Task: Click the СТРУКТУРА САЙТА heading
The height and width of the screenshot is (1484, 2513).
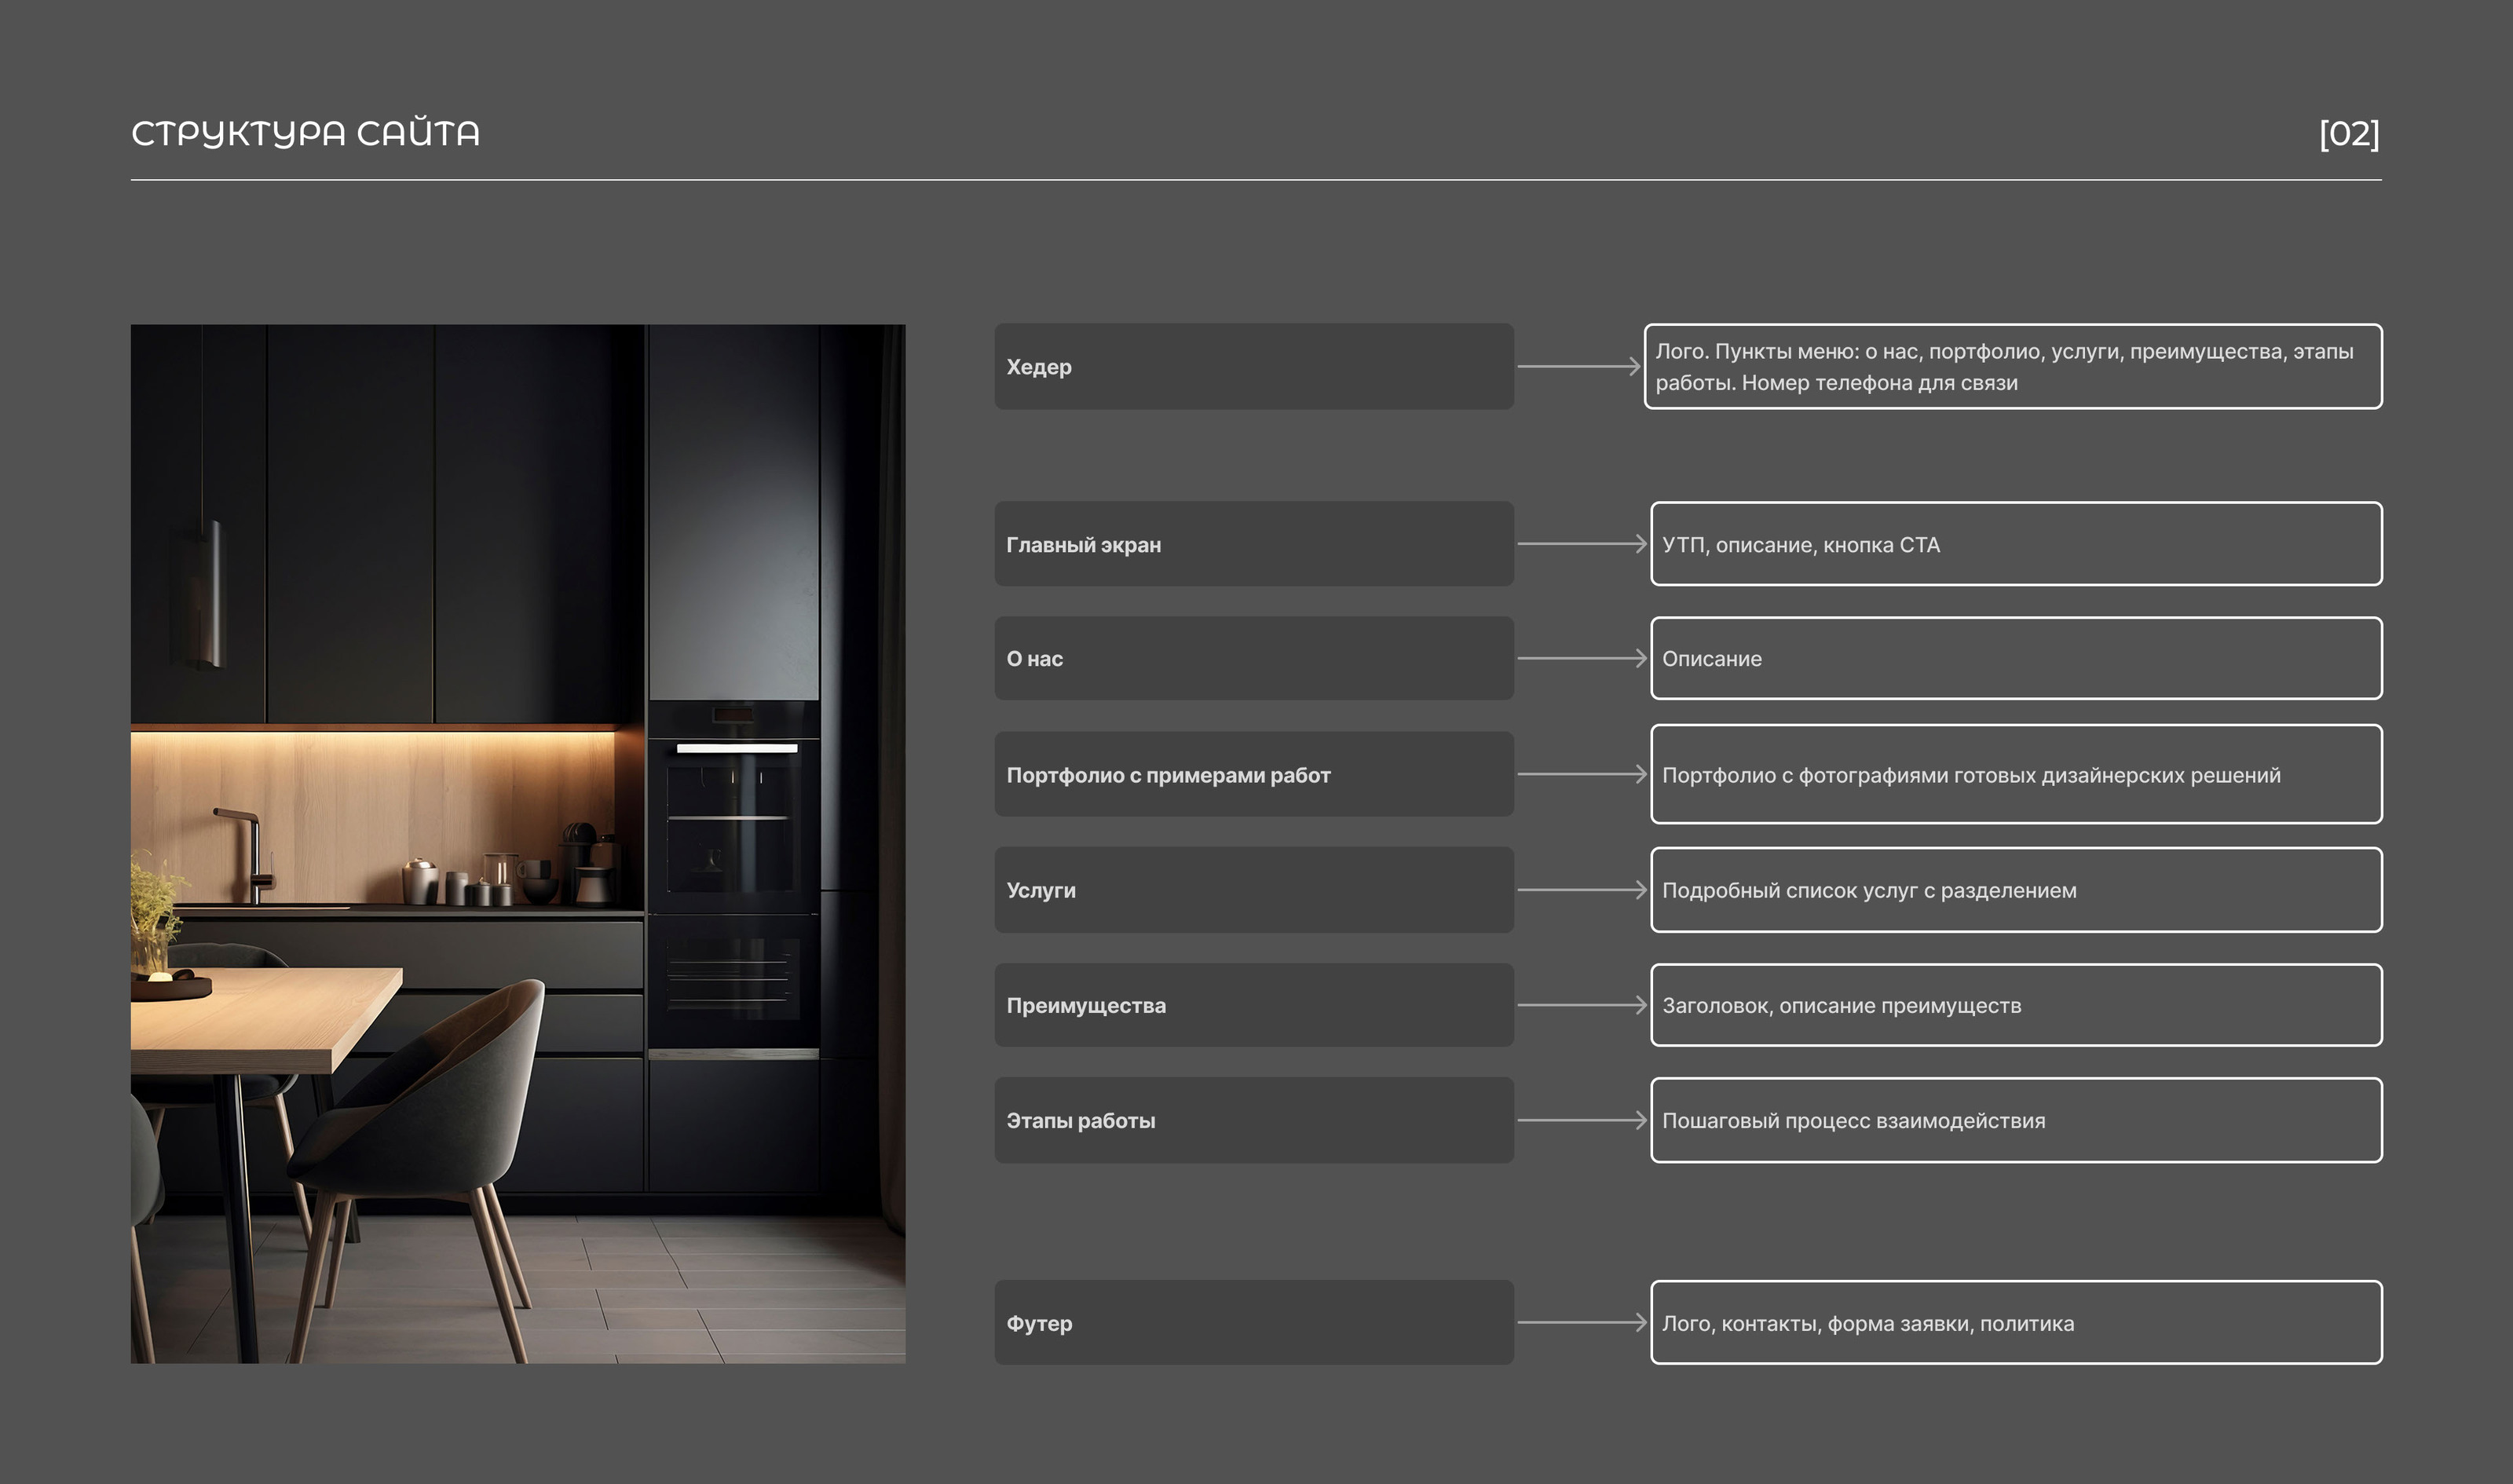Action: click(305, 133)
